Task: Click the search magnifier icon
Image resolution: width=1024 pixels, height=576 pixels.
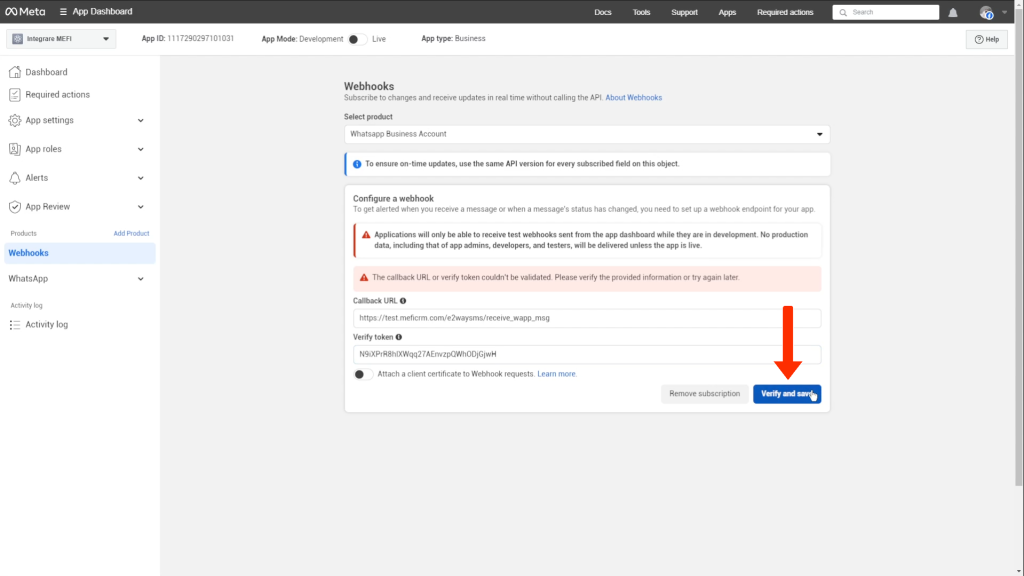Action: 843,12
